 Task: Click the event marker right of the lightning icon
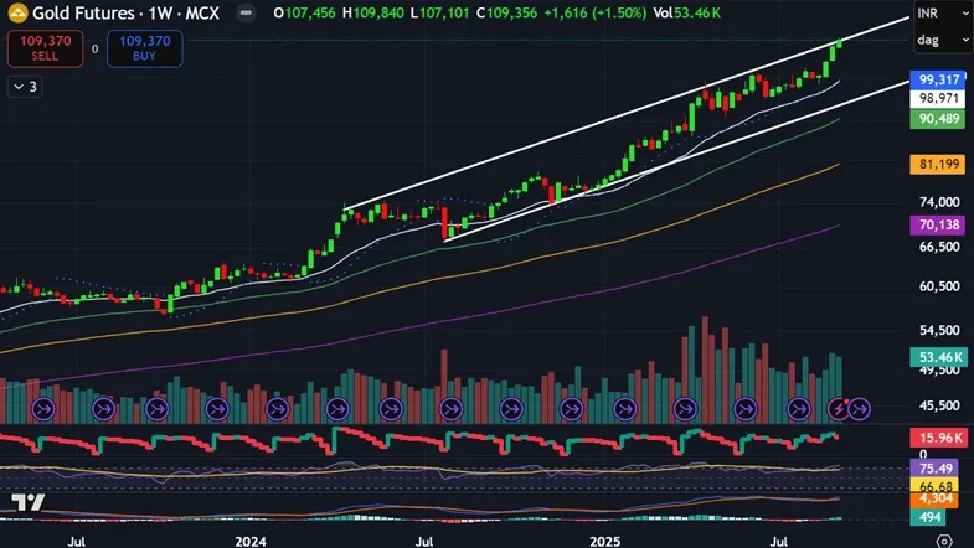860,409
